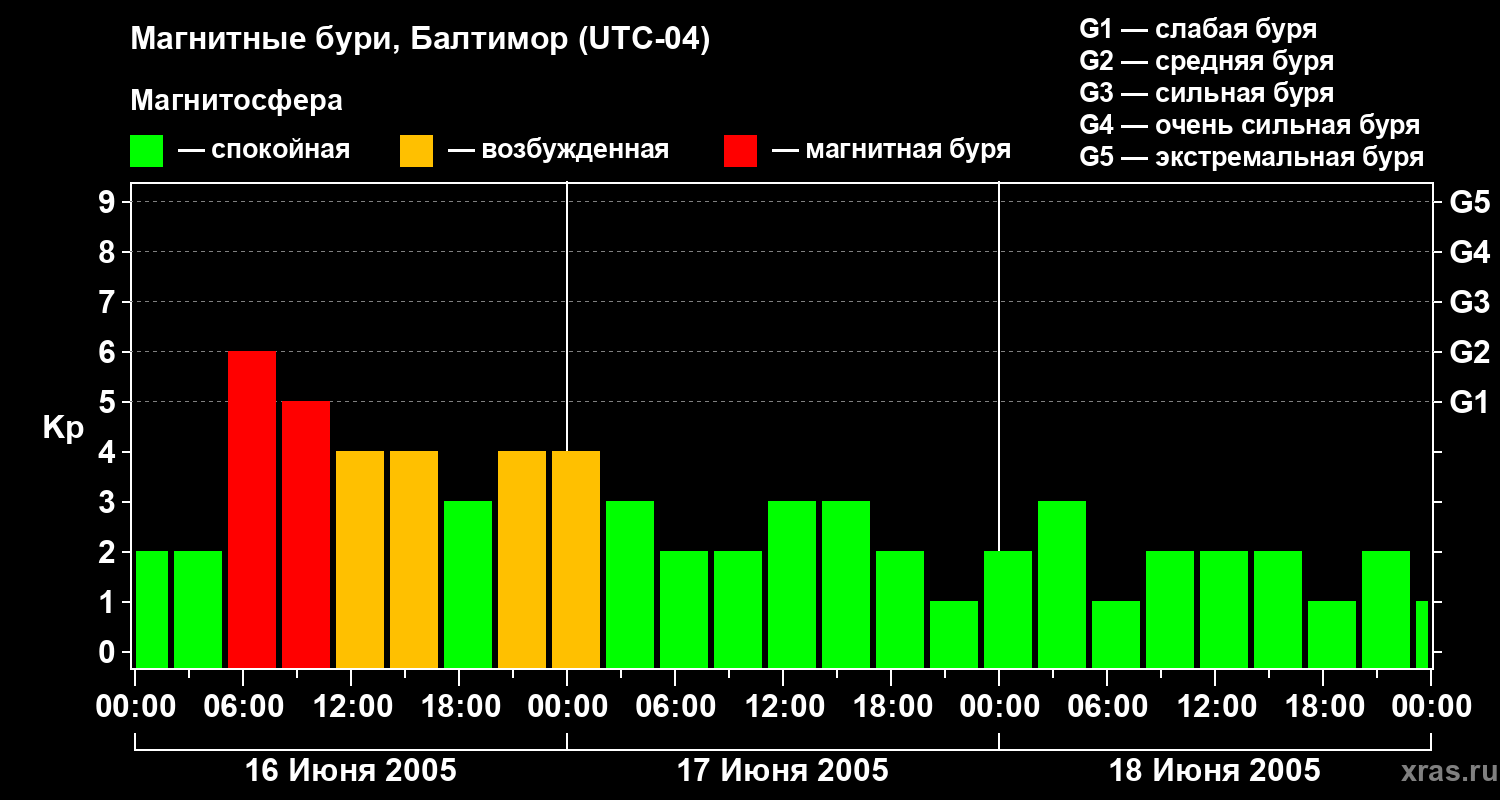Click the orange bar starting at 12:00 on 16 June
1500x800 pixels.
pos(360,559)
